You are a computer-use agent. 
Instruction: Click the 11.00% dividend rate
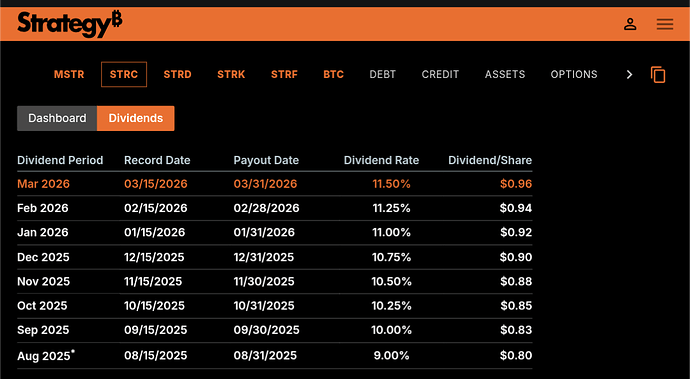pos(392,232)
